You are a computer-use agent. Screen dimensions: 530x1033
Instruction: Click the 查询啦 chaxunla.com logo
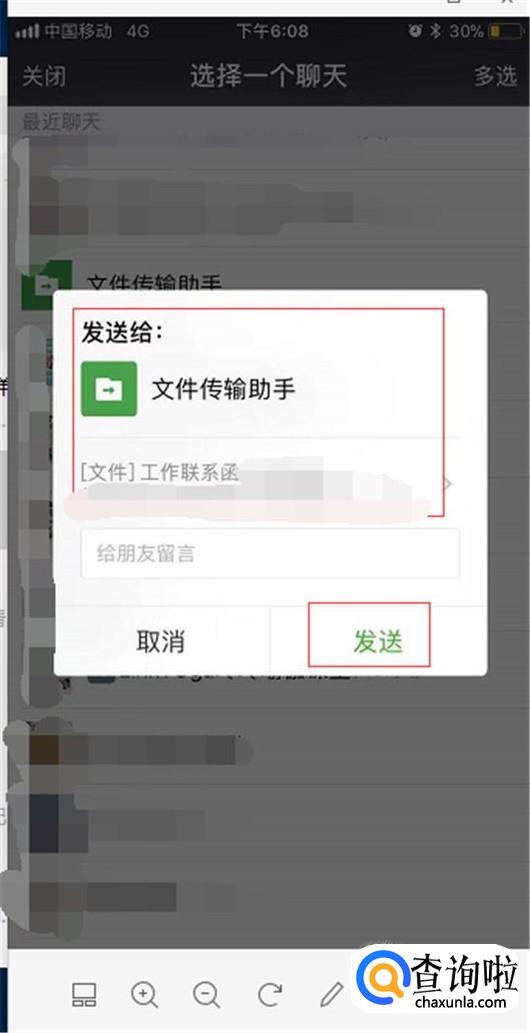tap(436, 982)
